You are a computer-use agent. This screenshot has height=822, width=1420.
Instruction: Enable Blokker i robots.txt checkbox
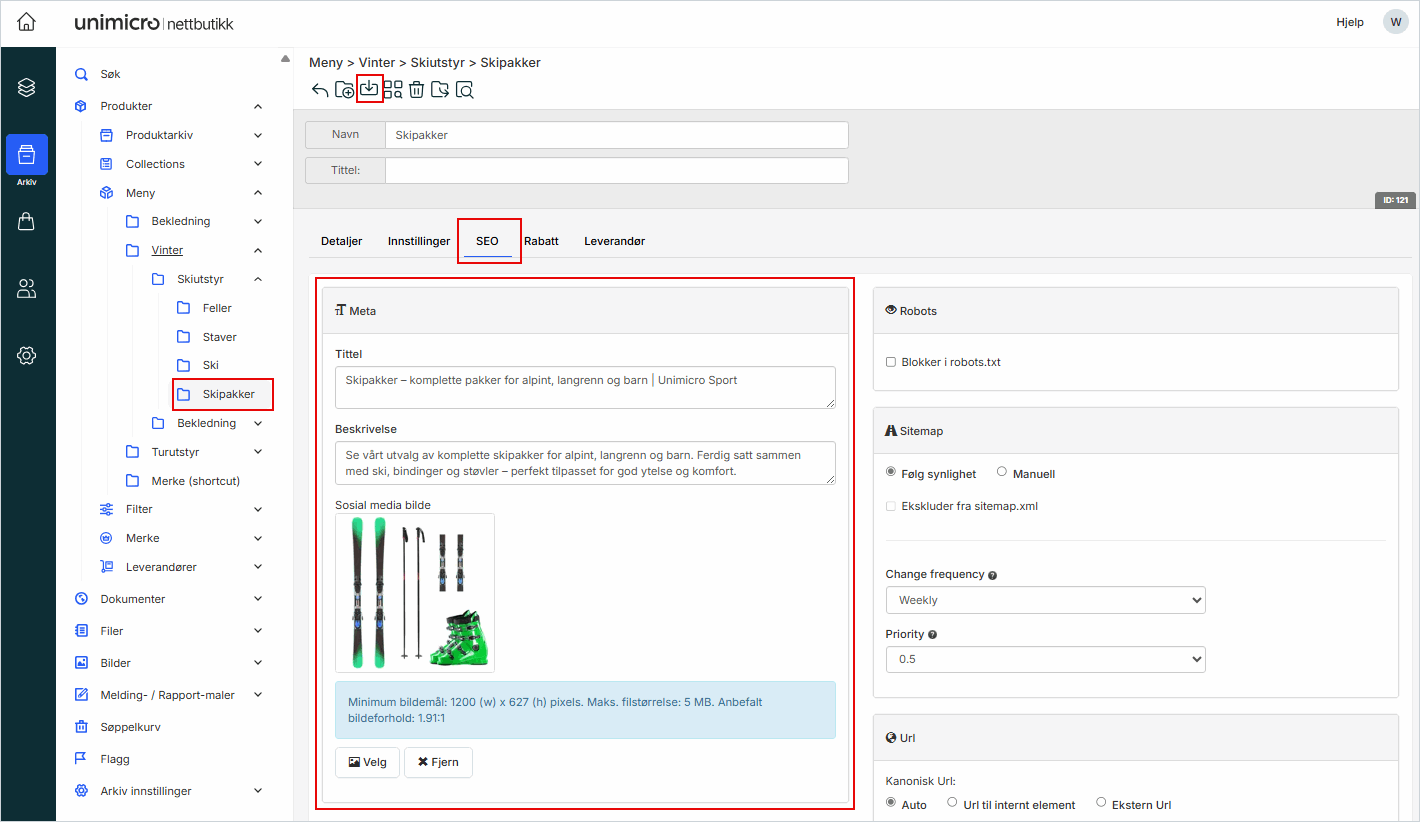(x=891, y=362)
